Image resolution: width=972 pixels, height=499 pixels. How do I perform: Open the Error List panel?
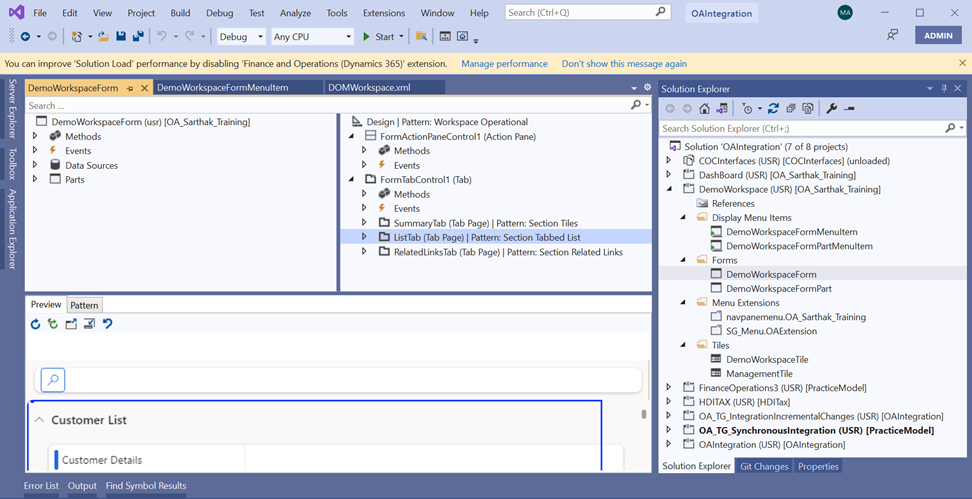[42, 486]
